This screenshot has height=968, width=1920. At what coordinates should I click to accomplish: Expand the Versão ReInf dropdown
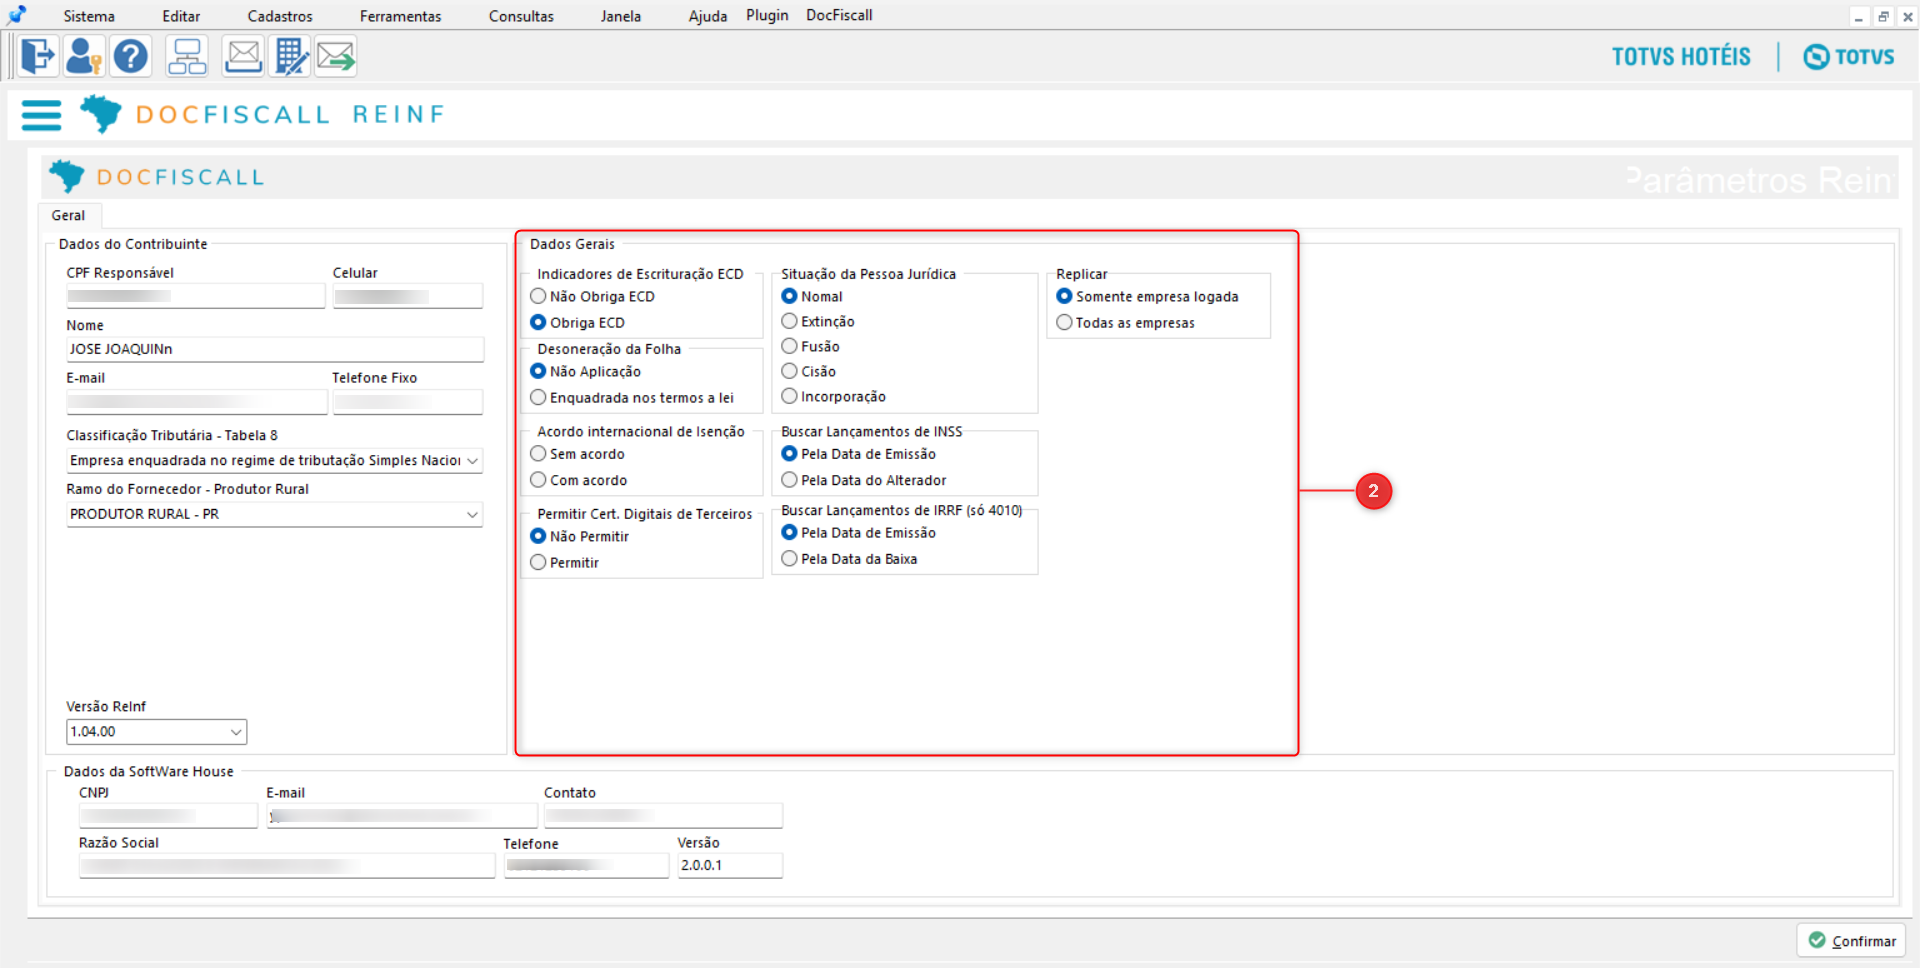(x=236, y=732)
